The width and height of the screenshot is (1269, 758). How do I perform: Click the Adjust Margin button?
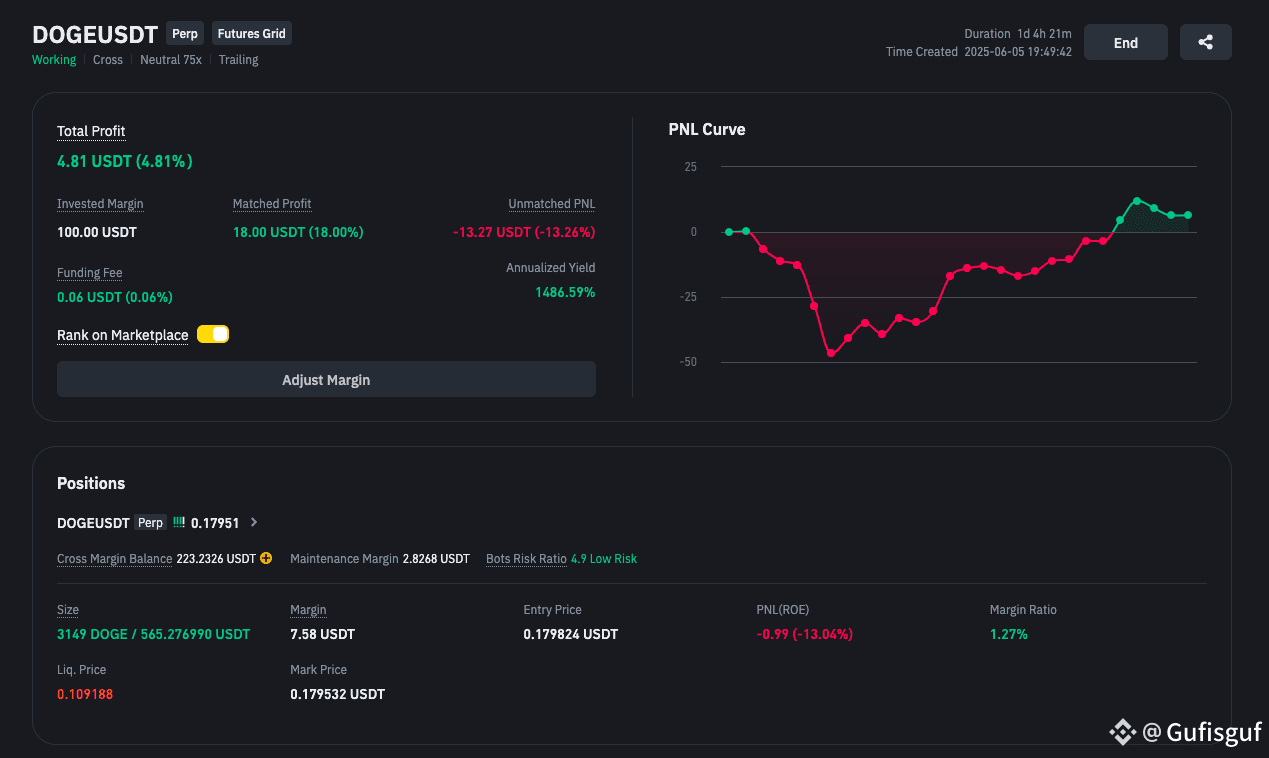click(326, 380)
